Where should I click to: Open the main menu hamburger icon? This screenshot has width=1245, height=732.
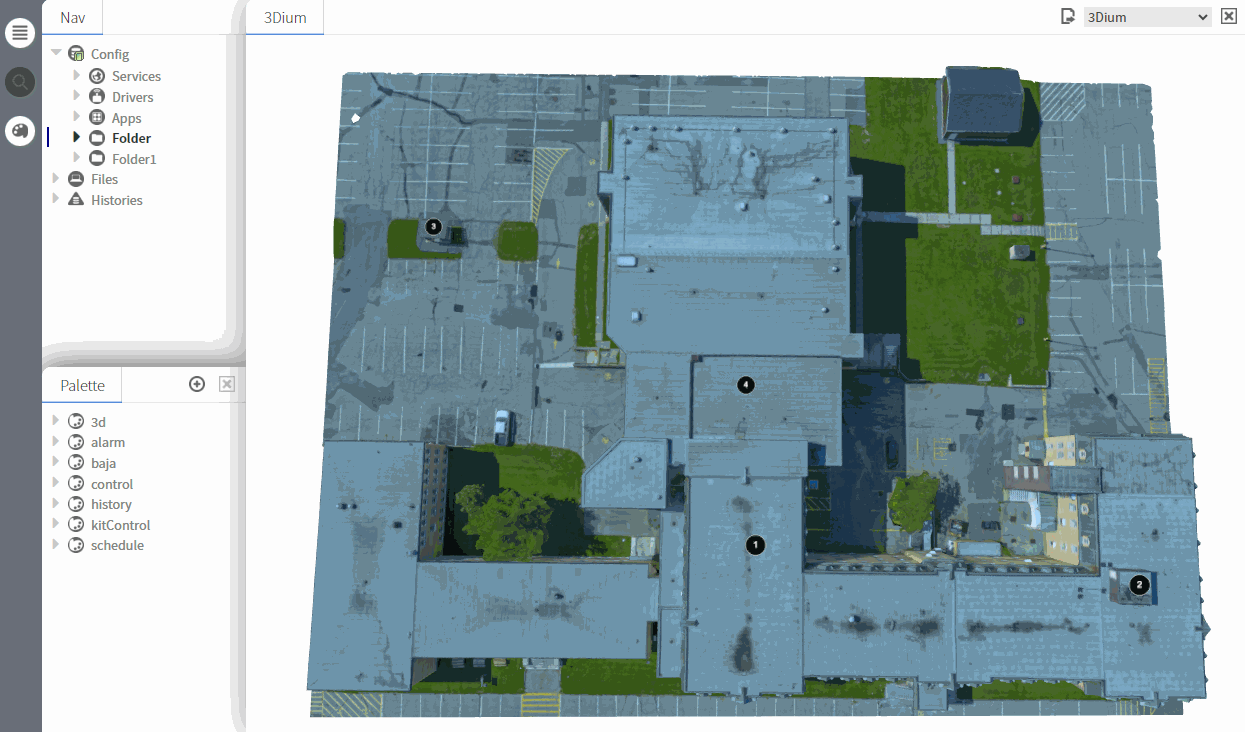click(20, 33)
